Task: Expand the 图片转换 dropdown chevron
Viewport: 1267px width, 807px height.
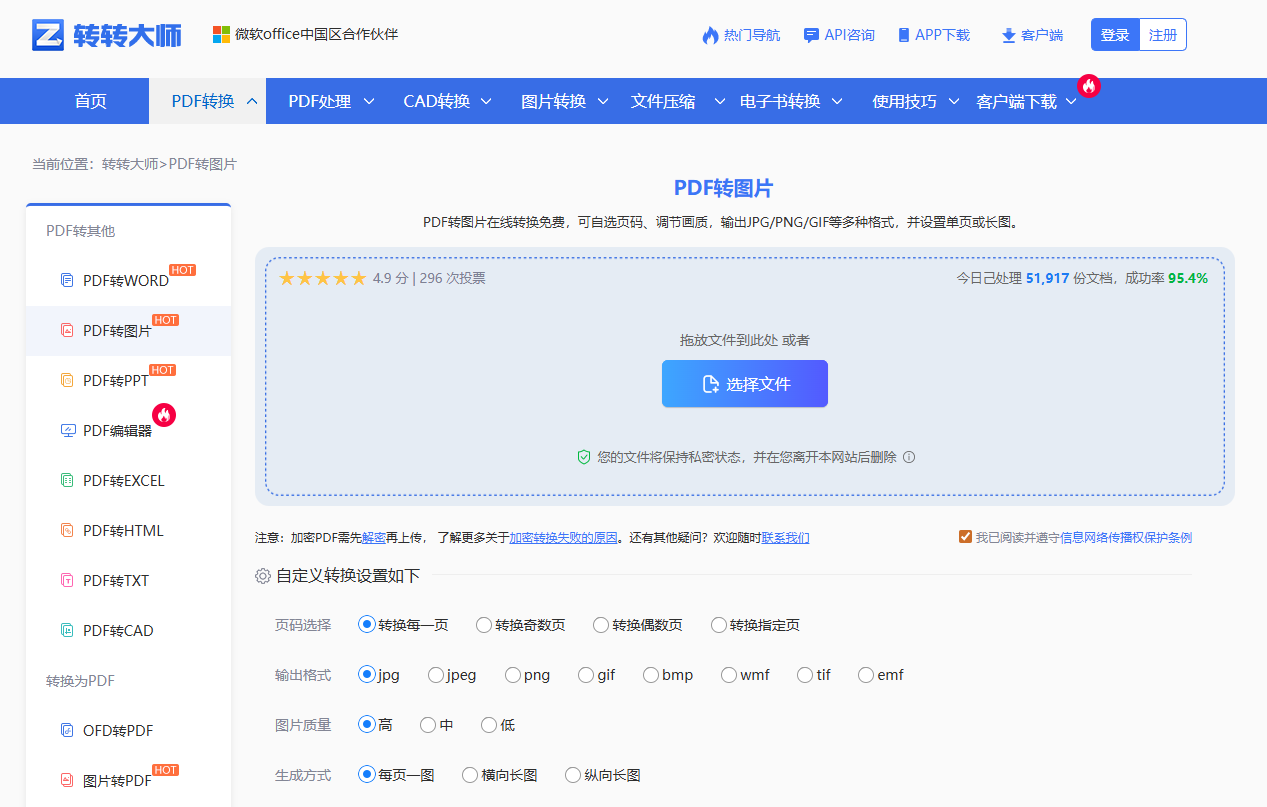Action: point(603,101)
